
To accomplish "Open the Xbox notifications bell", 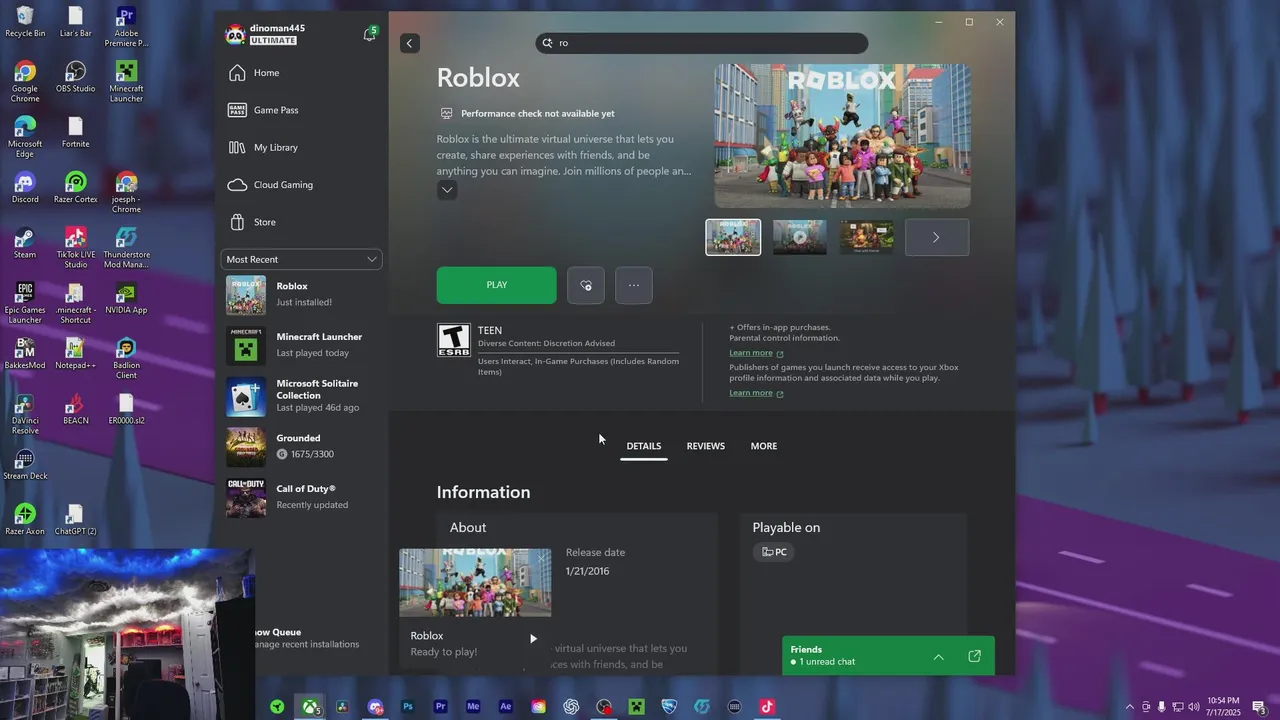I will (369, 35).
